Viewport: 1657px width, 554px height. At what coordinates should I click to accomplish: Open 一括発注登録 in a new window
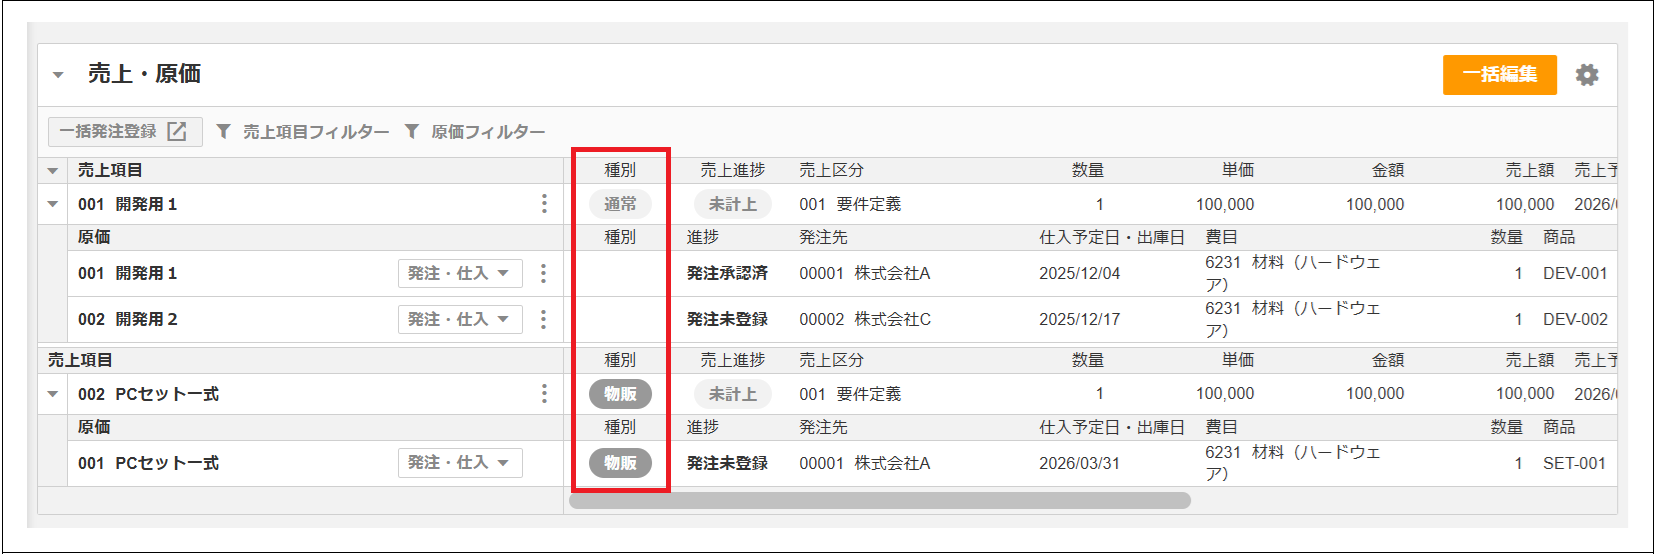[125, 132]
